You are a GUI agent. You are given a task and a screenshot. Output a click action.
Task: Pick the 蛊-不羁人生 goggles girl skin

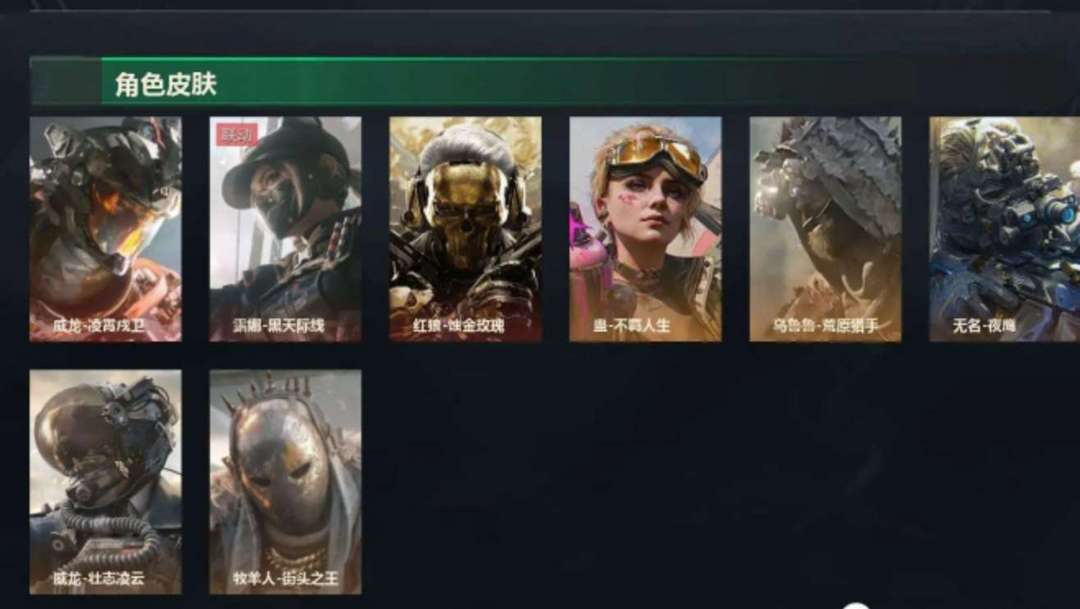pyautogui.click(x=645, y=229)
